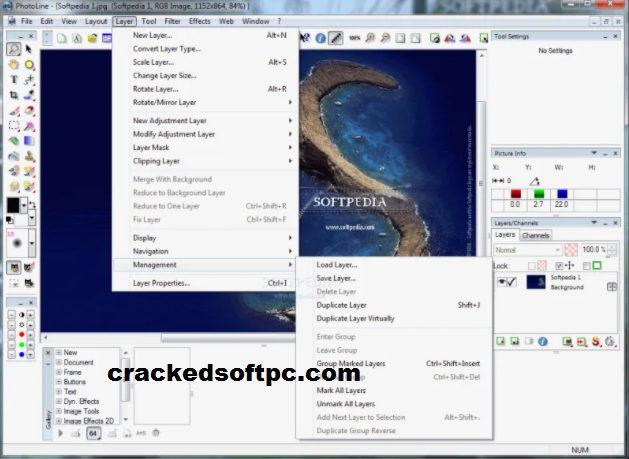Expand the Dyn. Effects gallery tree item
Screen dimensions: 629x459
click(x=59, y=401)
